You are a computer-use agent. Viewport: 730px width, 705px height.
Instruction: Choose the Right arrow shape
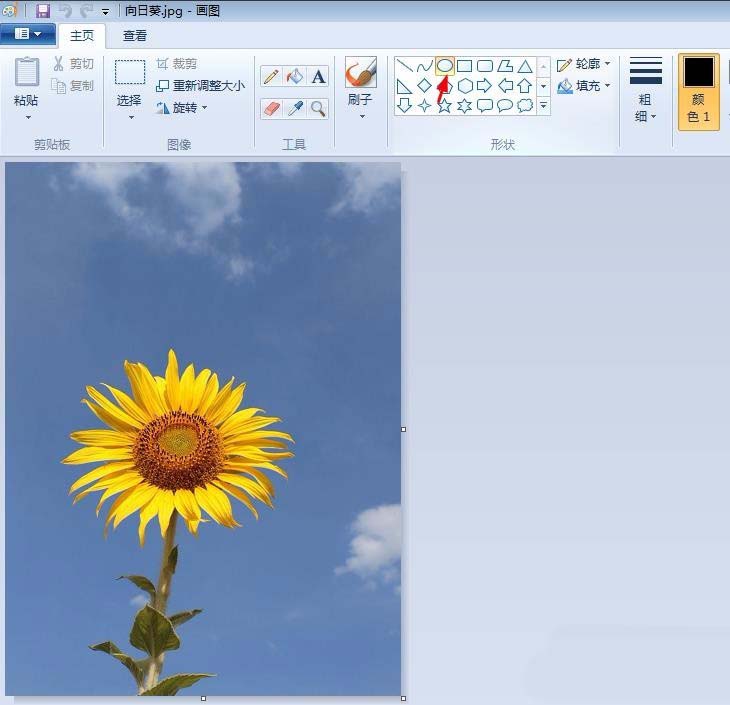coord(485,86)
